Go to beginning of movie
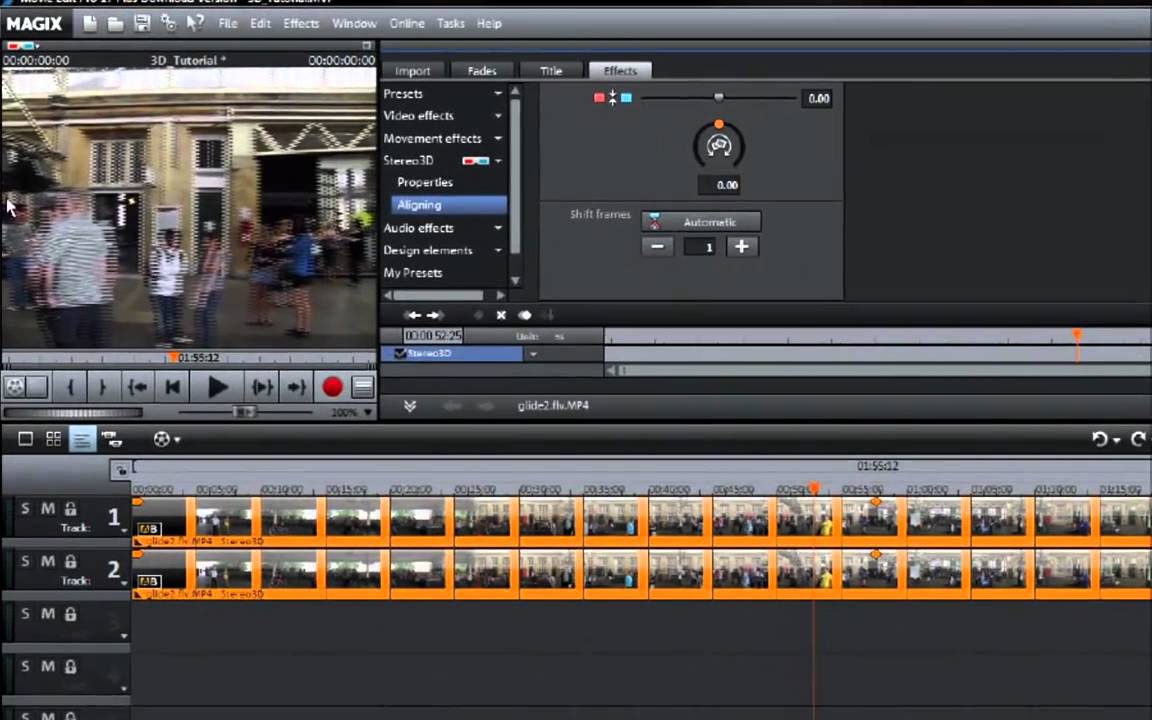Image resolution: width=1152 pixels, height=720 pixels. tap(173, 386)
